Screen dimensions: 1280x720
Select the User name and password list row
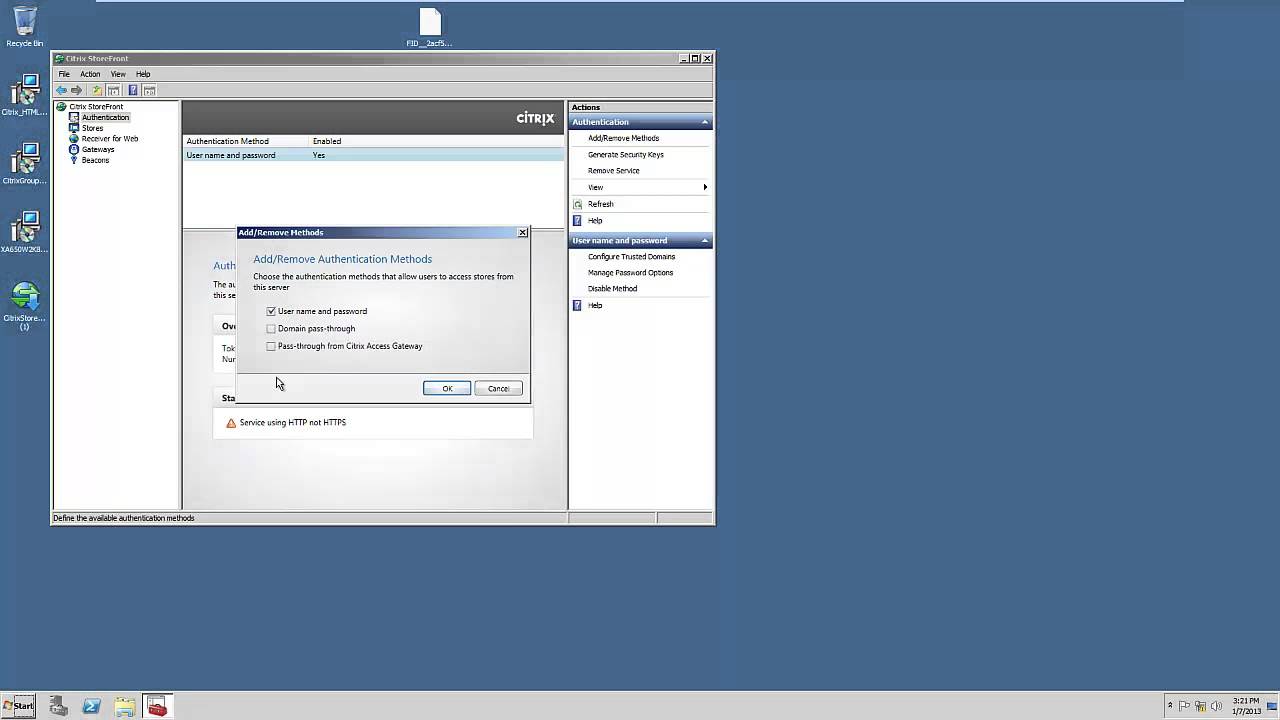tap(373, 155)
